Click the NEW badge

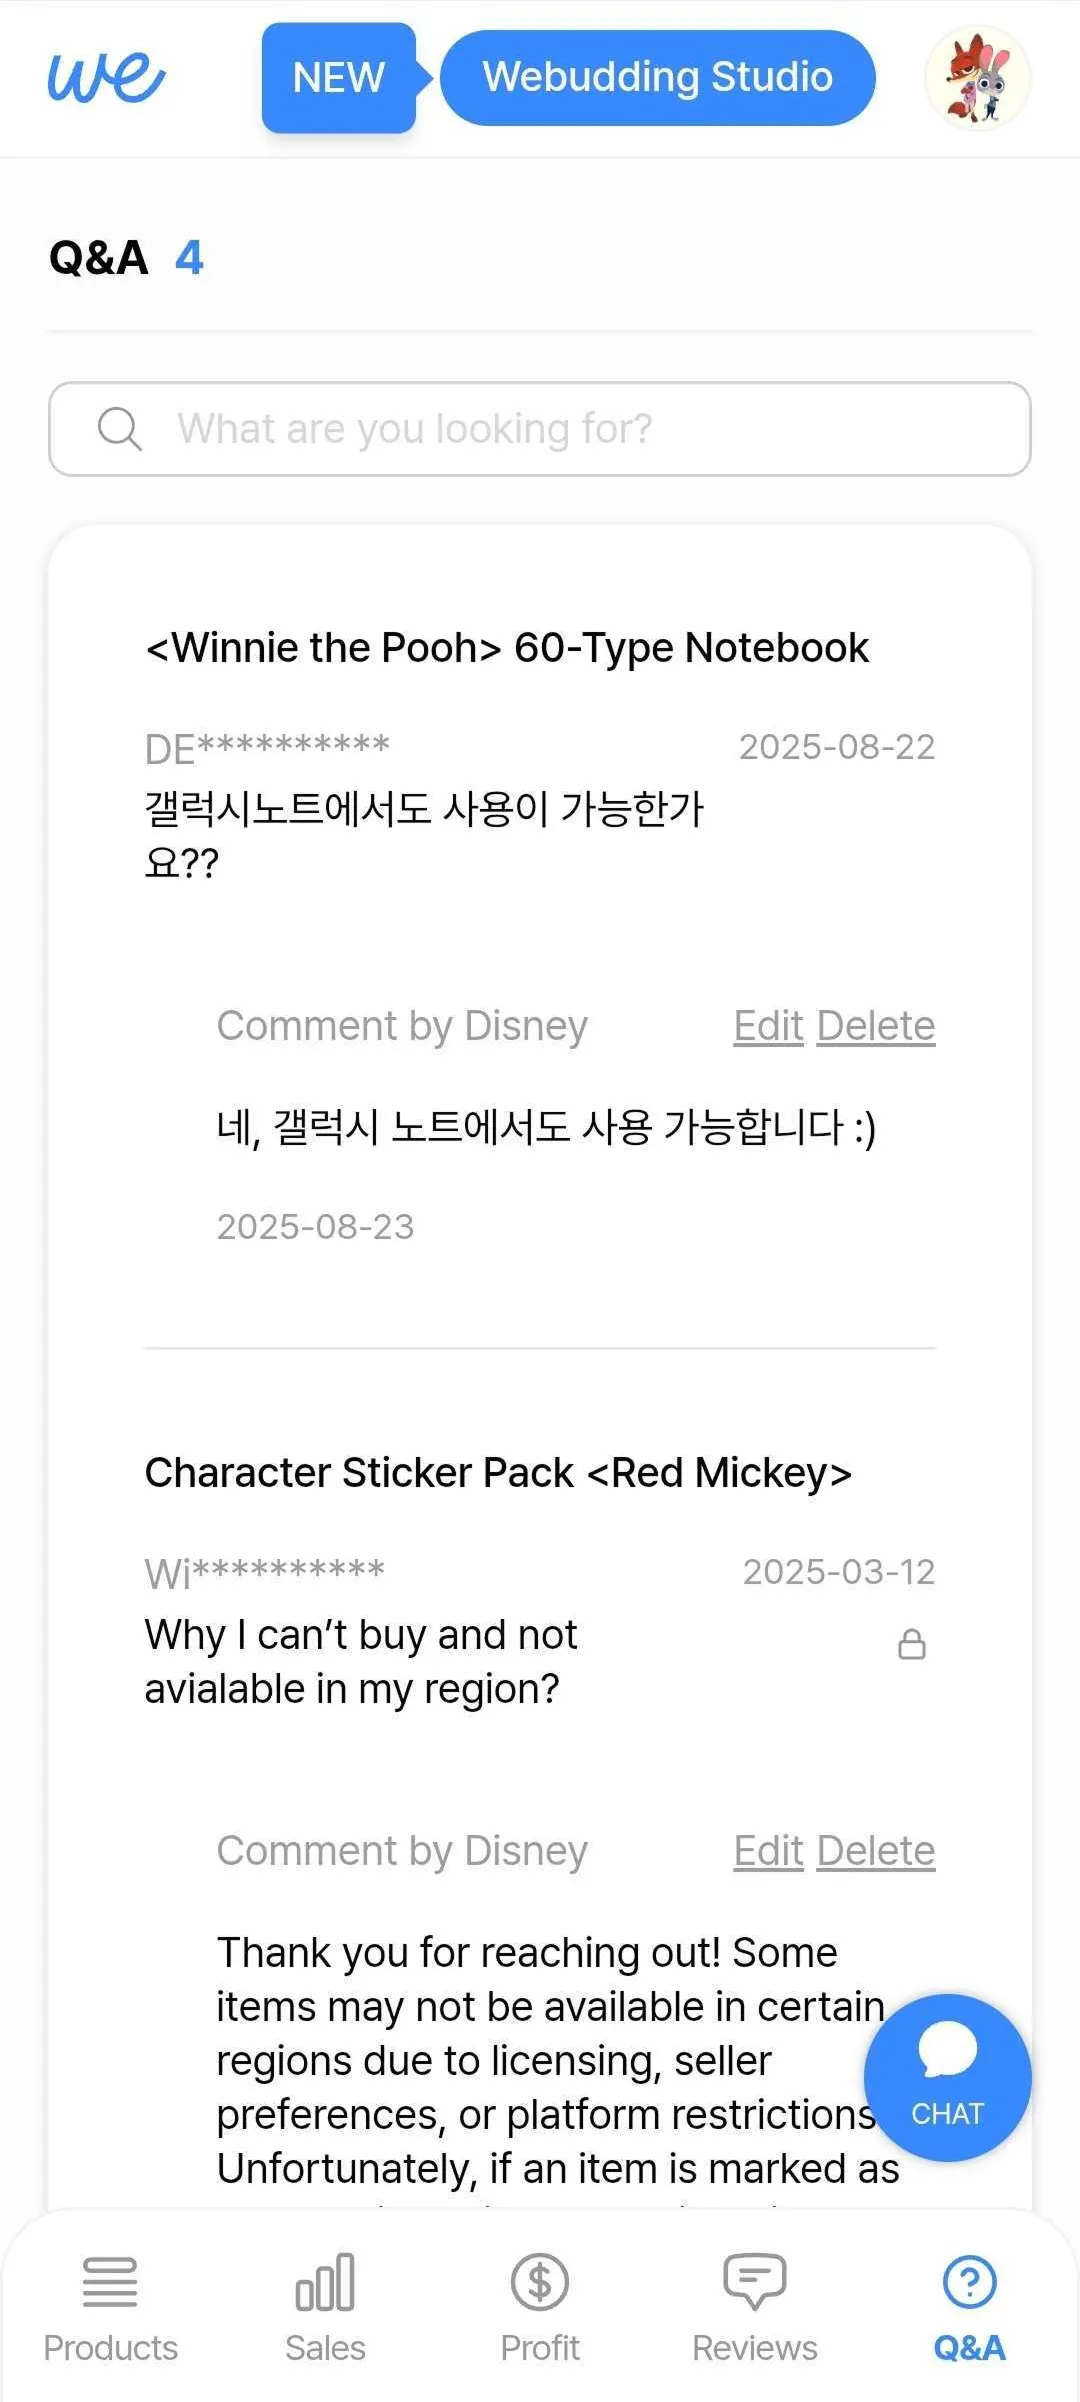pos(338,77)
